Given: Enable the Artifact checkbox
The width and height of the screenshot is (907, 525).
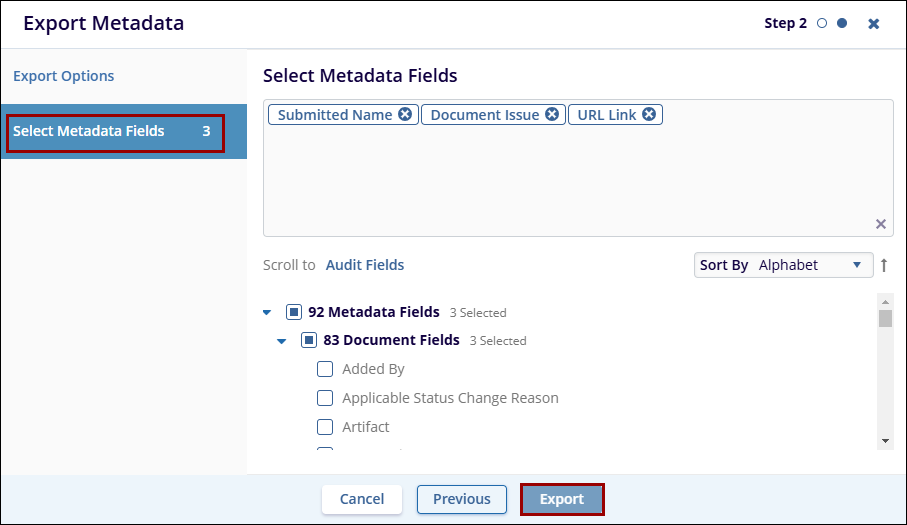Looking at the screenshot, I should (x=325, y=427).
